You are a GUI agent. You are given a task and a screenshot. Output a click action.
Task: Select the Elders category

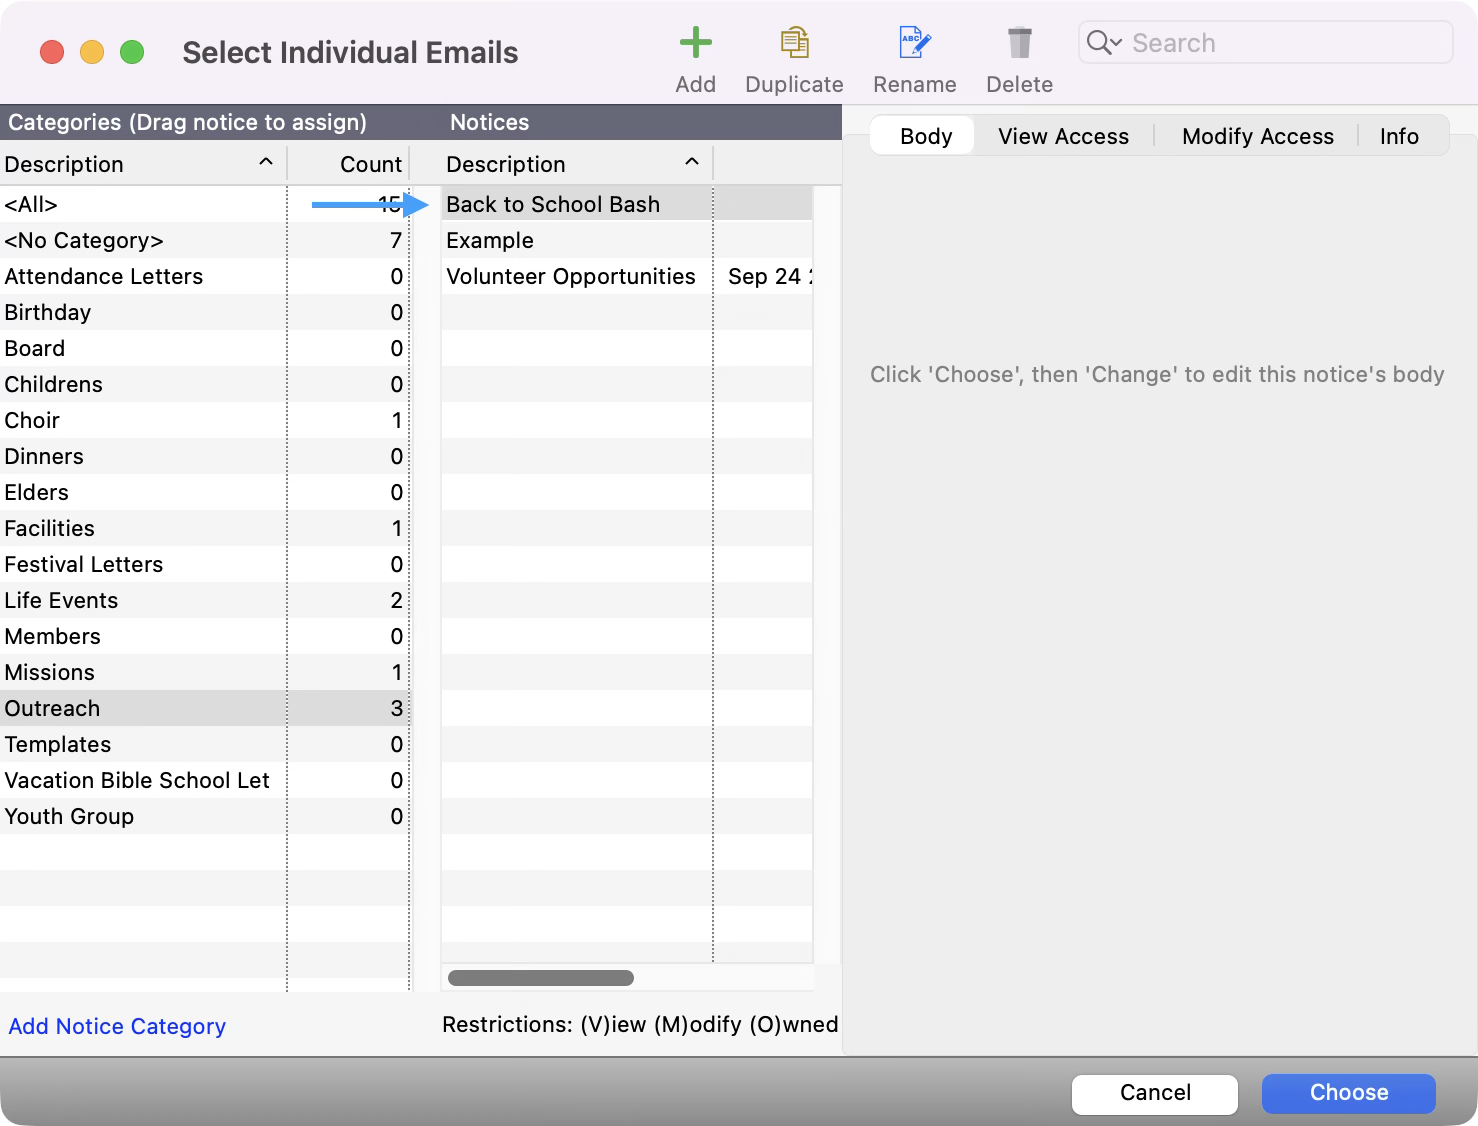204,492
